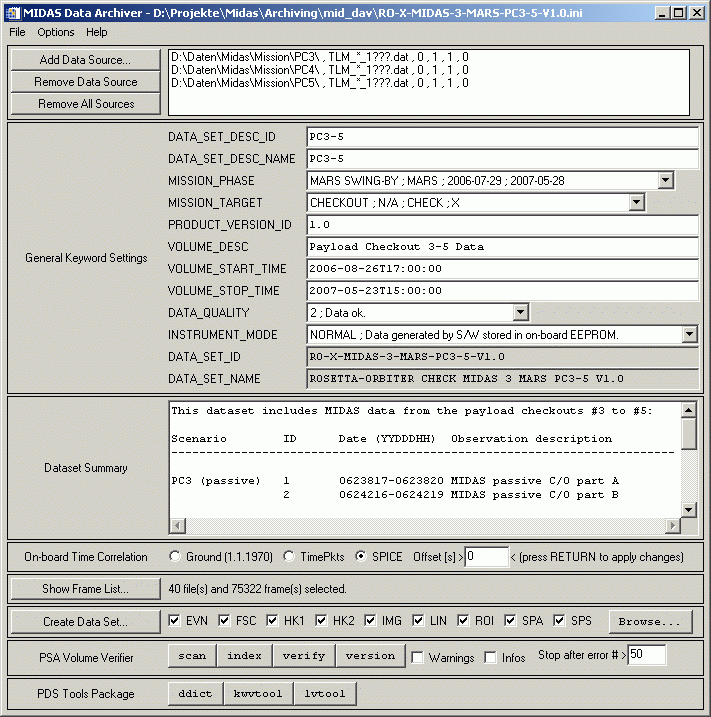Click the VOLUME_DESC text field
711x717 pixels.
click(501, 247)
